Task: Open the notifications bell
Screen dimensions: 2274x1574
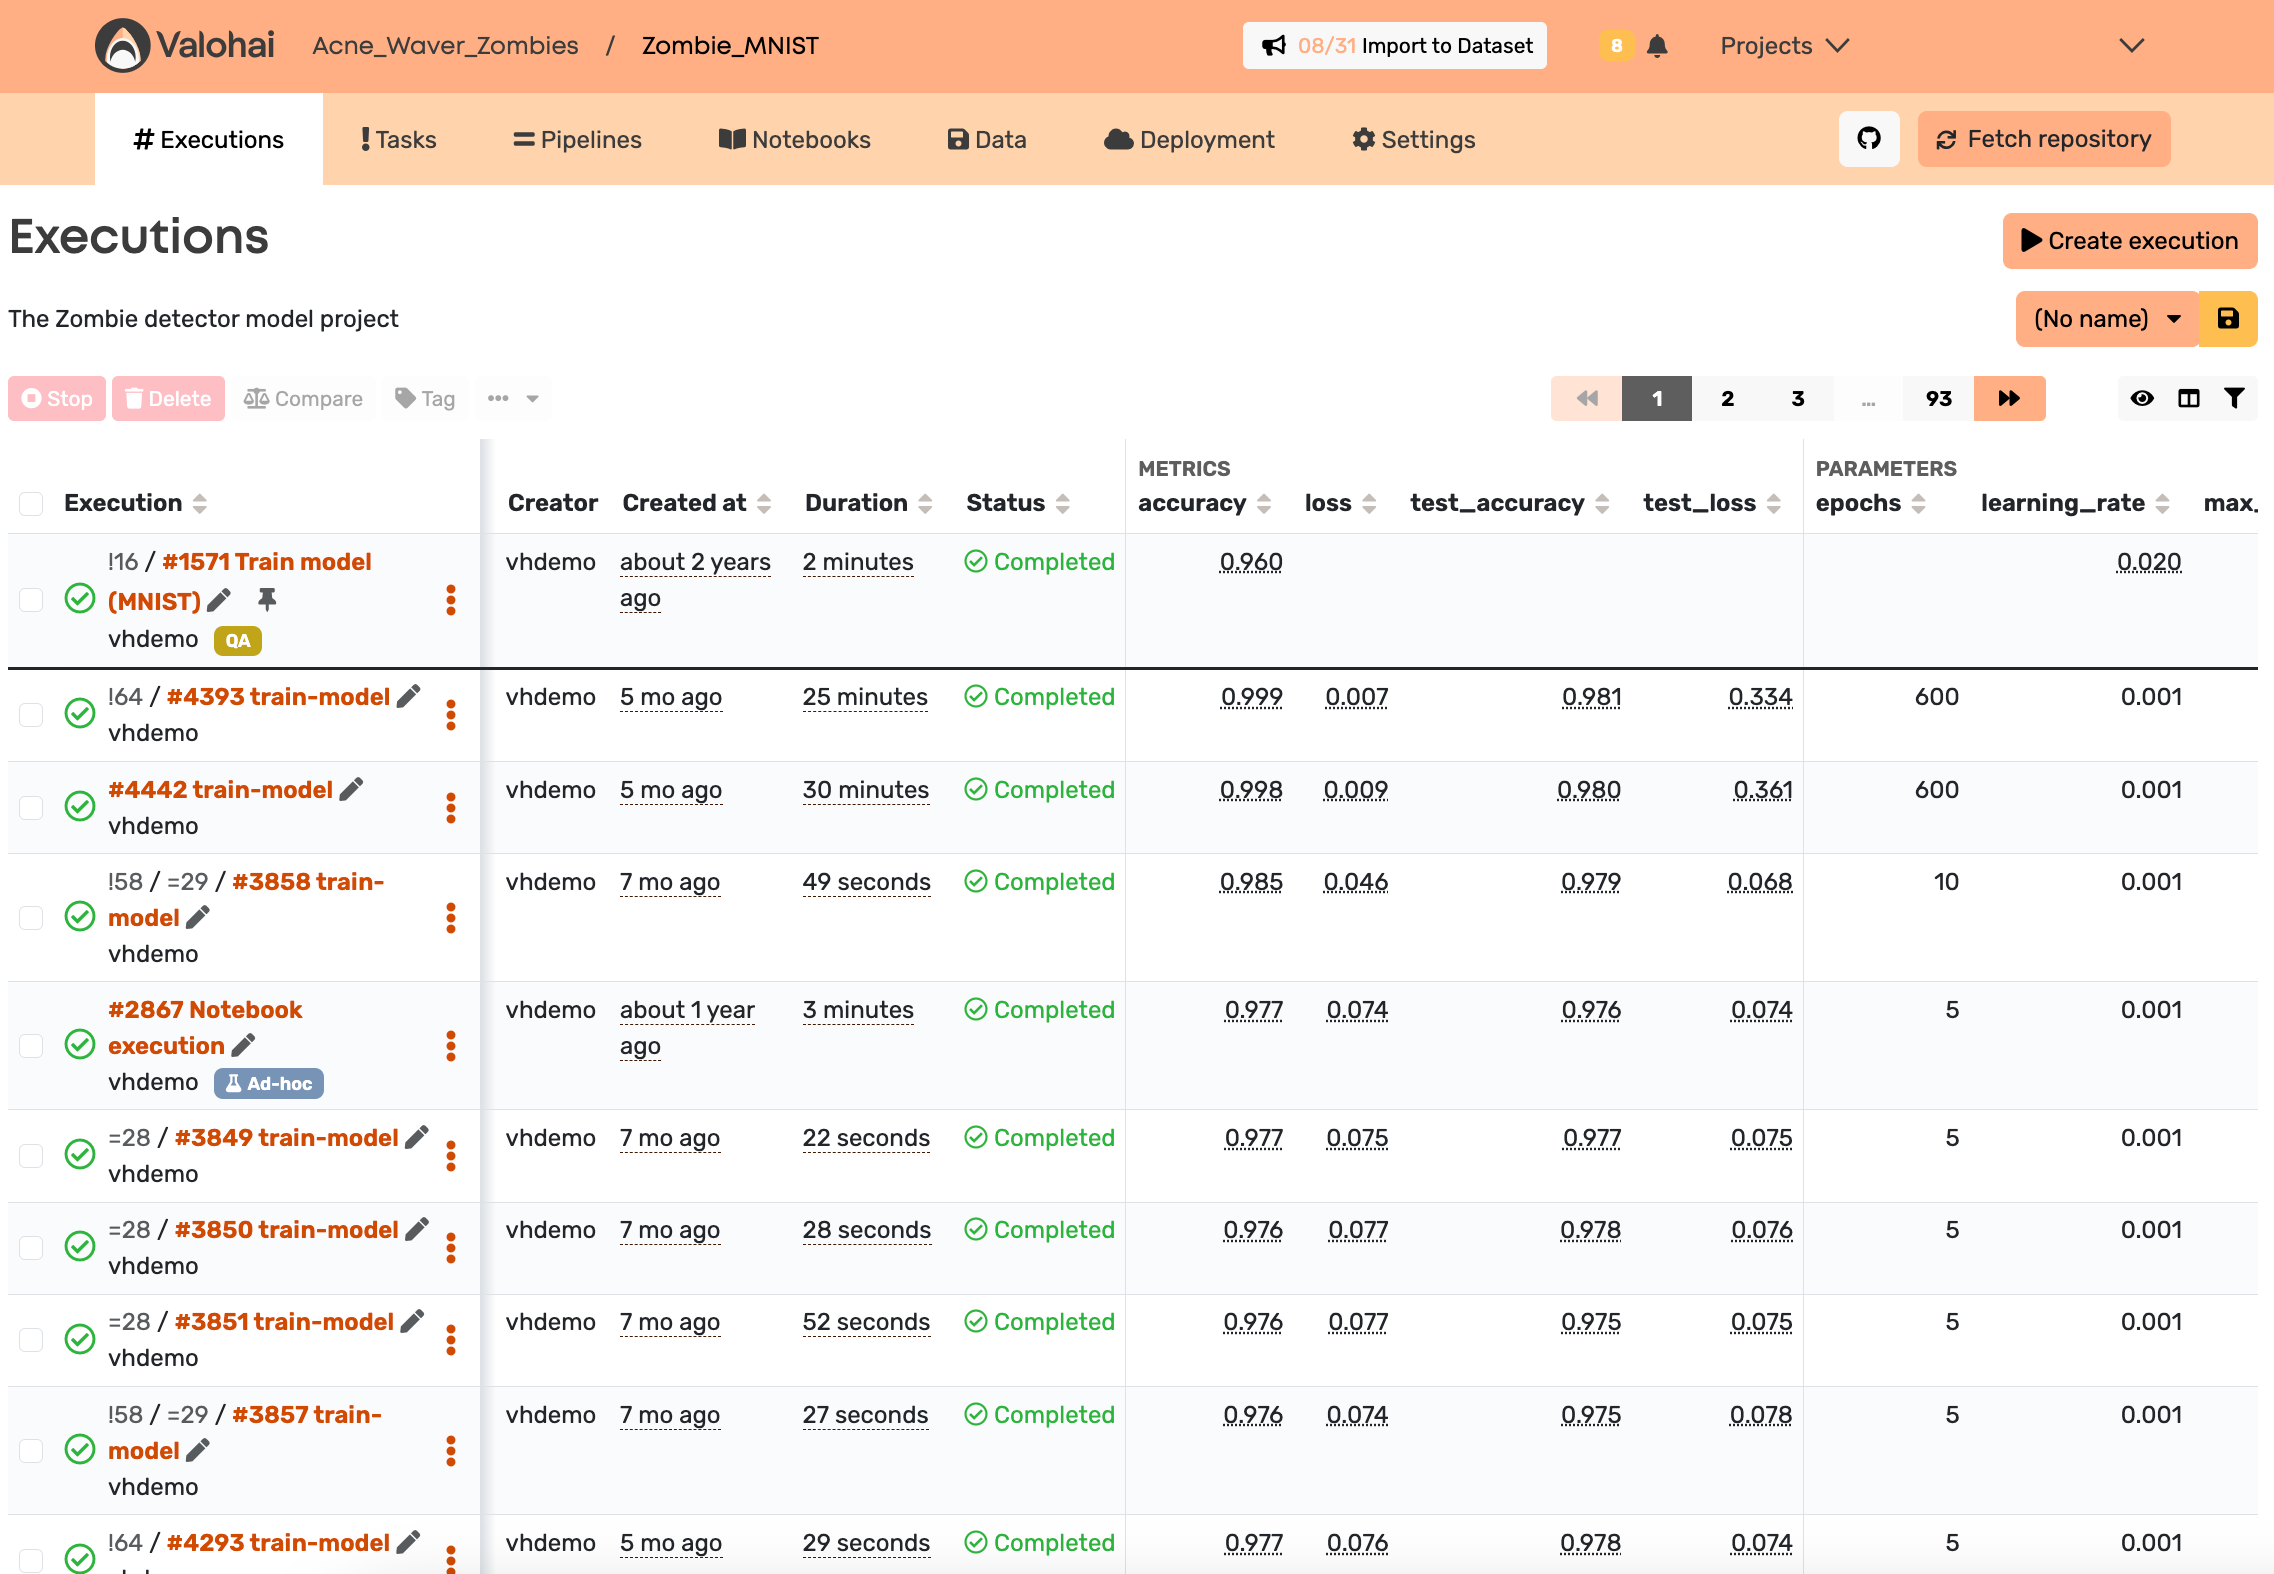Action: (x=1657, y=46)
